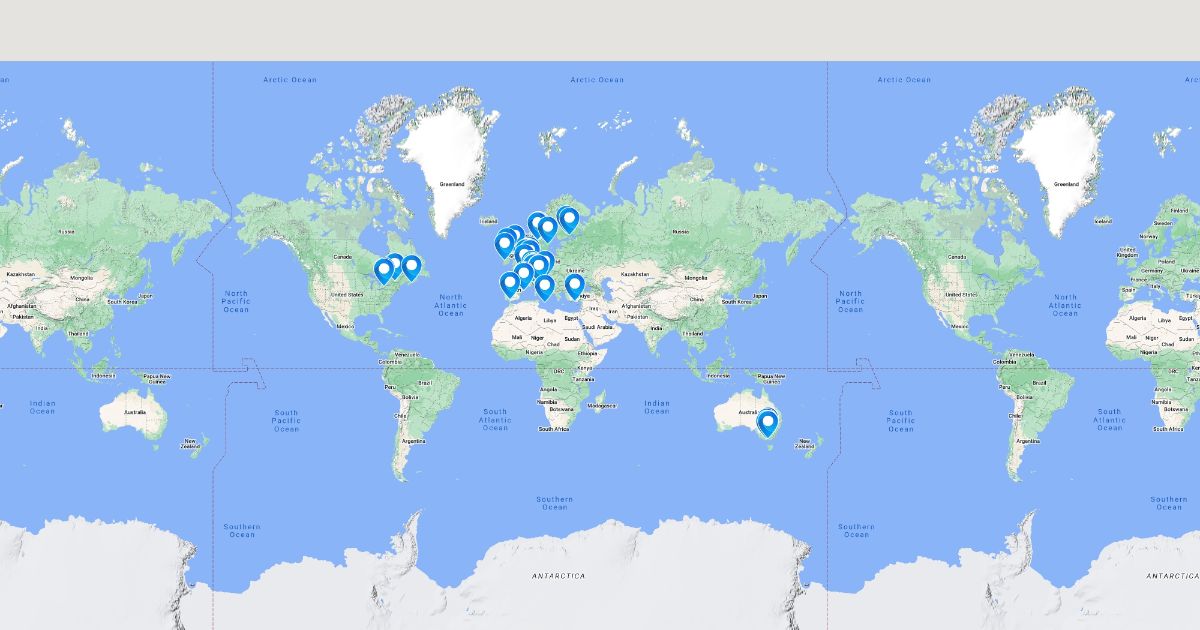Open the marker over southern France

(524, 274)
